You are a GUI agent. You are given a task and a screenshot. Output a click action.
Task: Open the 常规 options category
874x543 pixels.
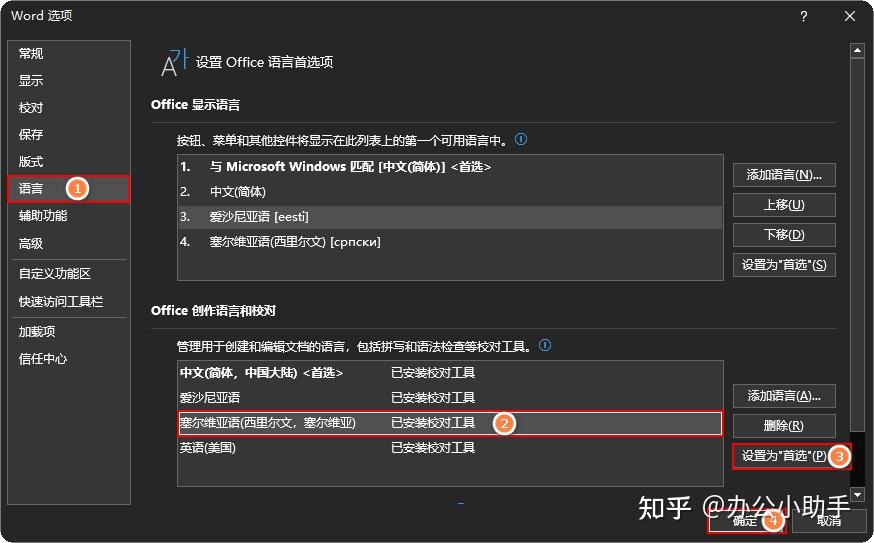point(69,54)
